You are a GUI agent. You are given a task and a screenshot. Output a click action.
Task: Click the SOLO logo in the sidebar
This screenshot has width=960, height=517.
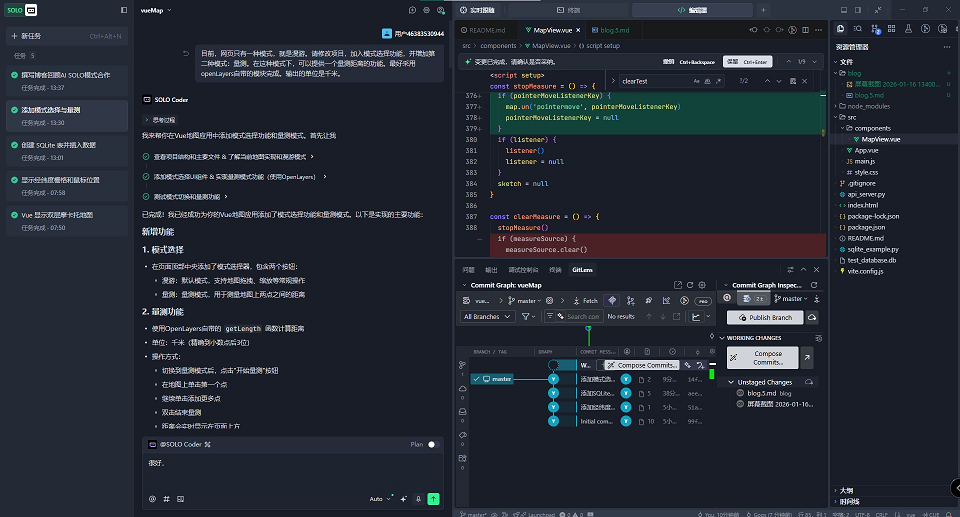(22, 10)
